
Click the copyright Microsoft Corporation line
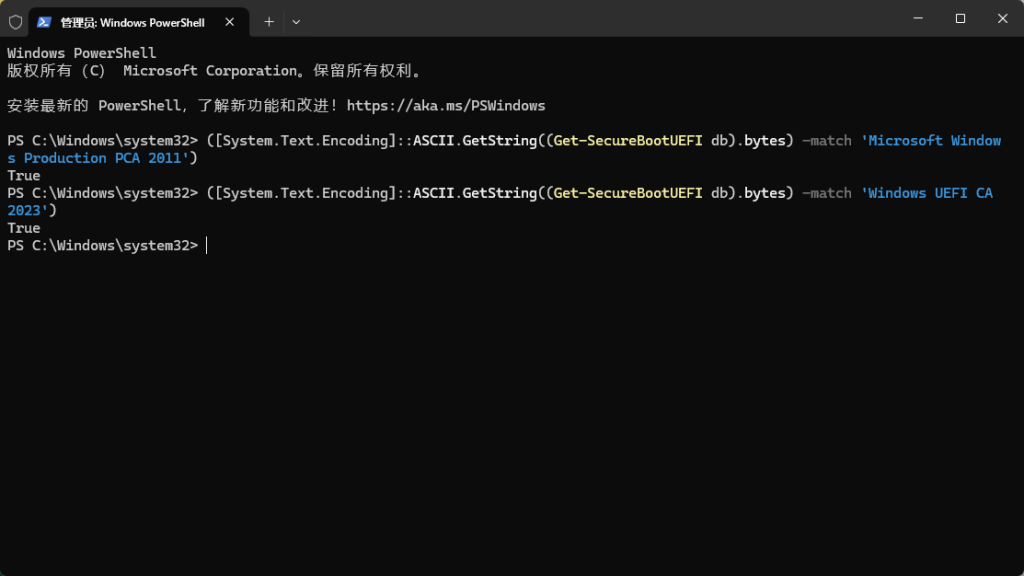[214, 71]
